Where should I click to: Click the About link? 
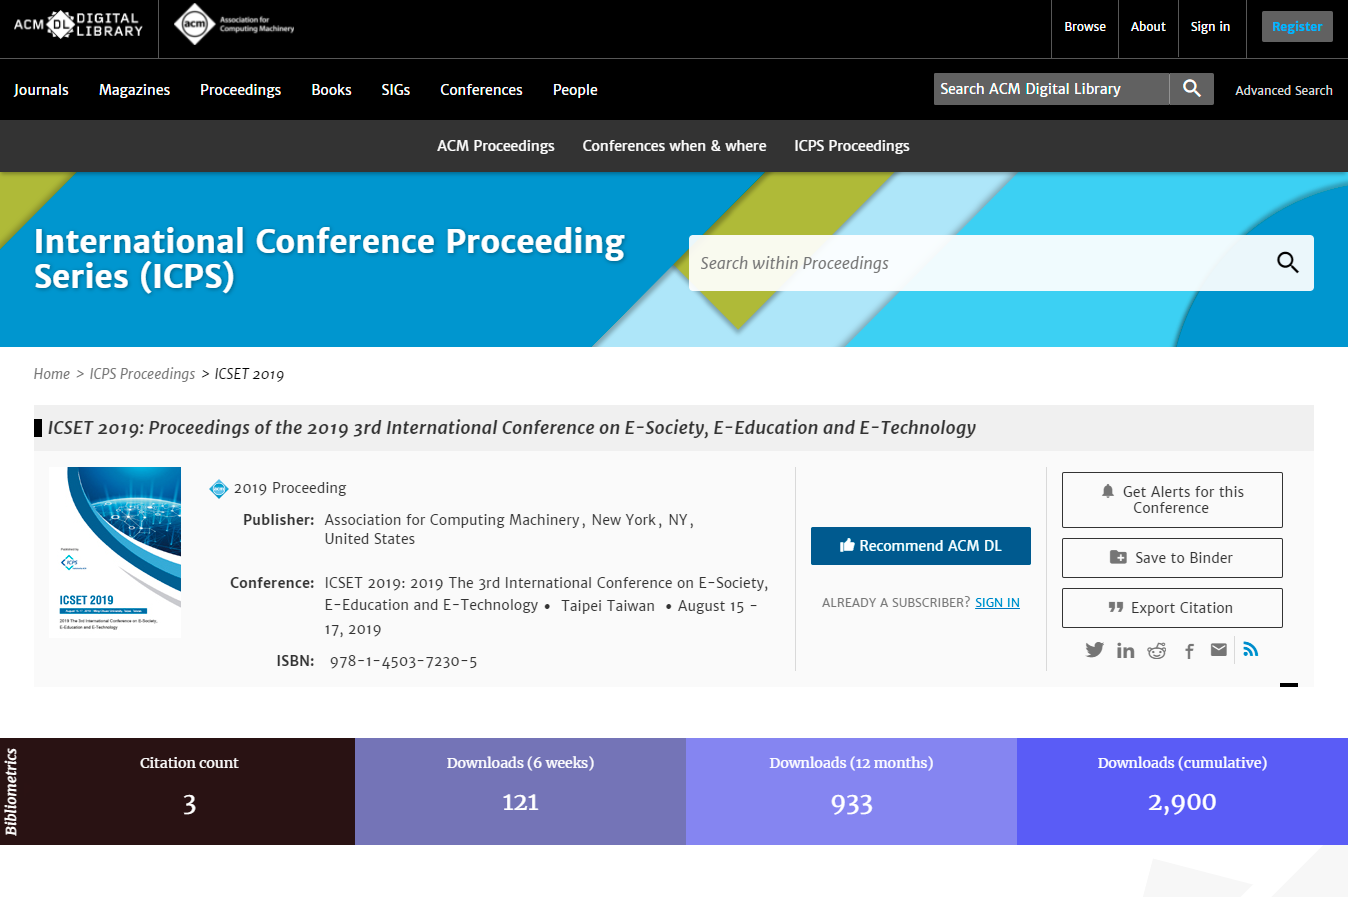1148,27
